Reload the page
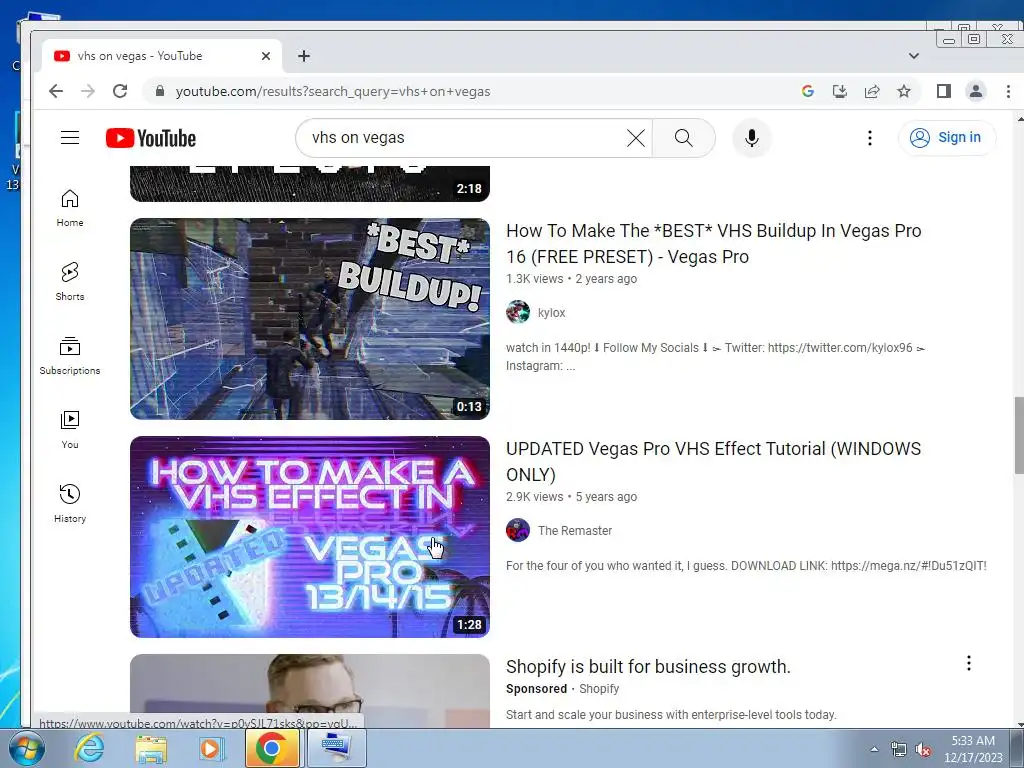 (x=120, y=91)
